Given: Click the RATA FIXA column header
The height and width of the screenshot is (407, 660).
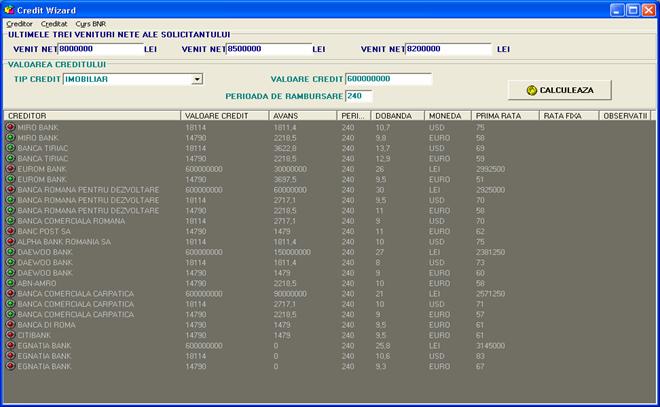Looking at the screenshot, I should point(569,115).
